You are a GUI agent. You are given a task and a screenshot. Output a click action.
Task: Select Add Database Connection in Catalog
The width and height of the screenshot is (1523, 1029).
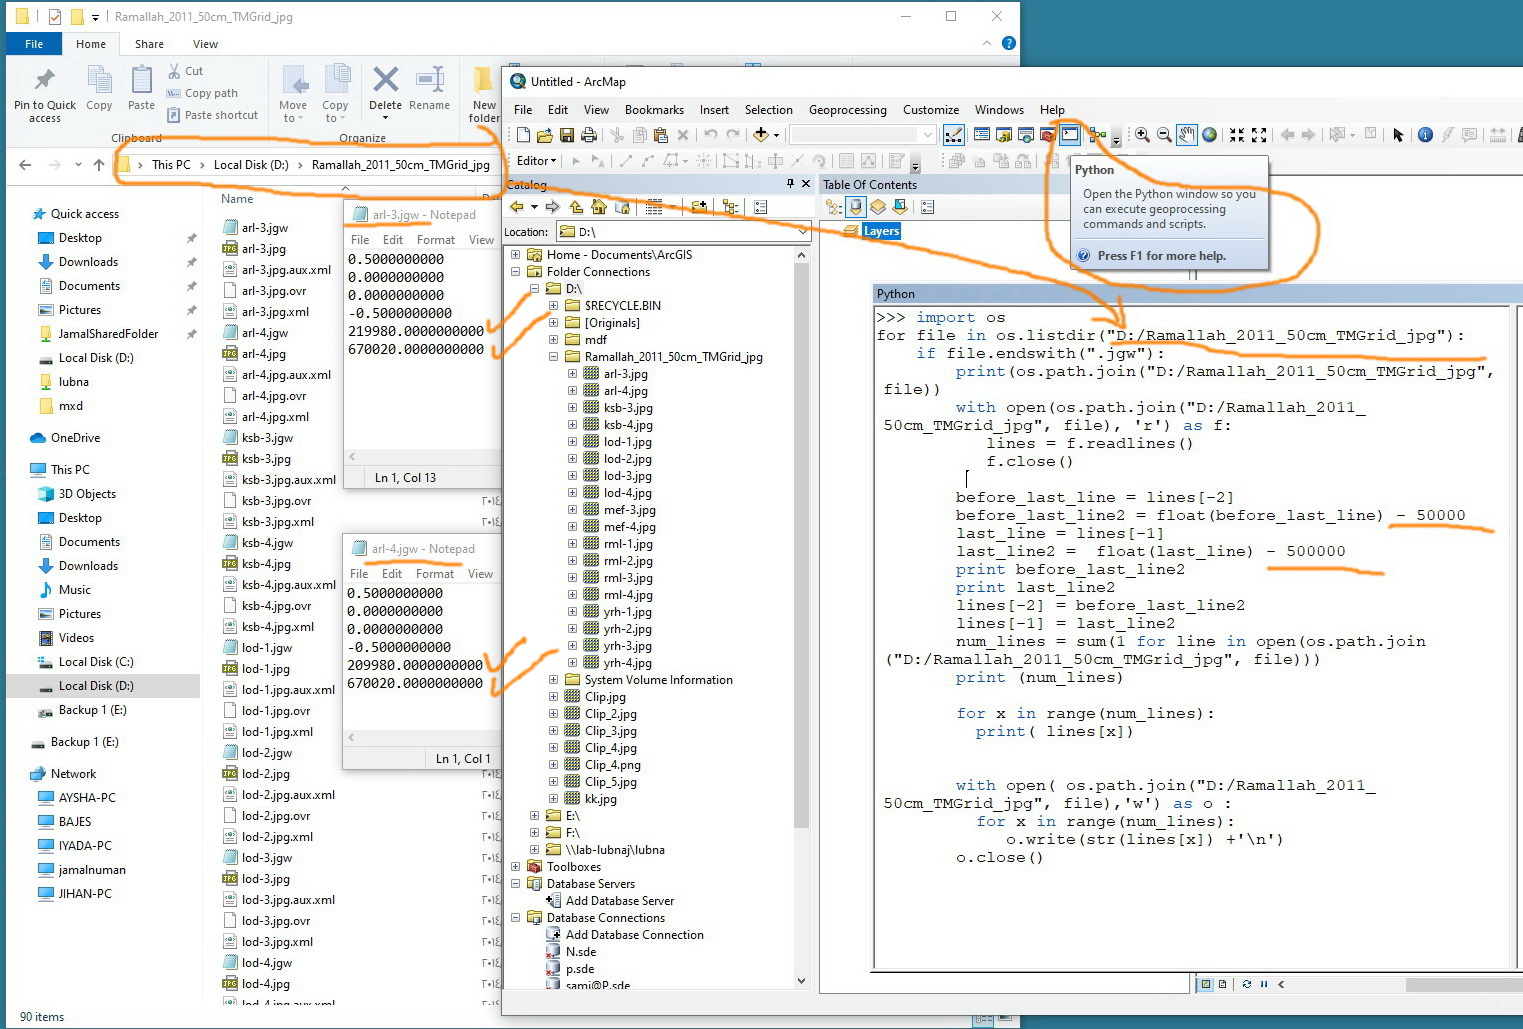pos(634,935)
